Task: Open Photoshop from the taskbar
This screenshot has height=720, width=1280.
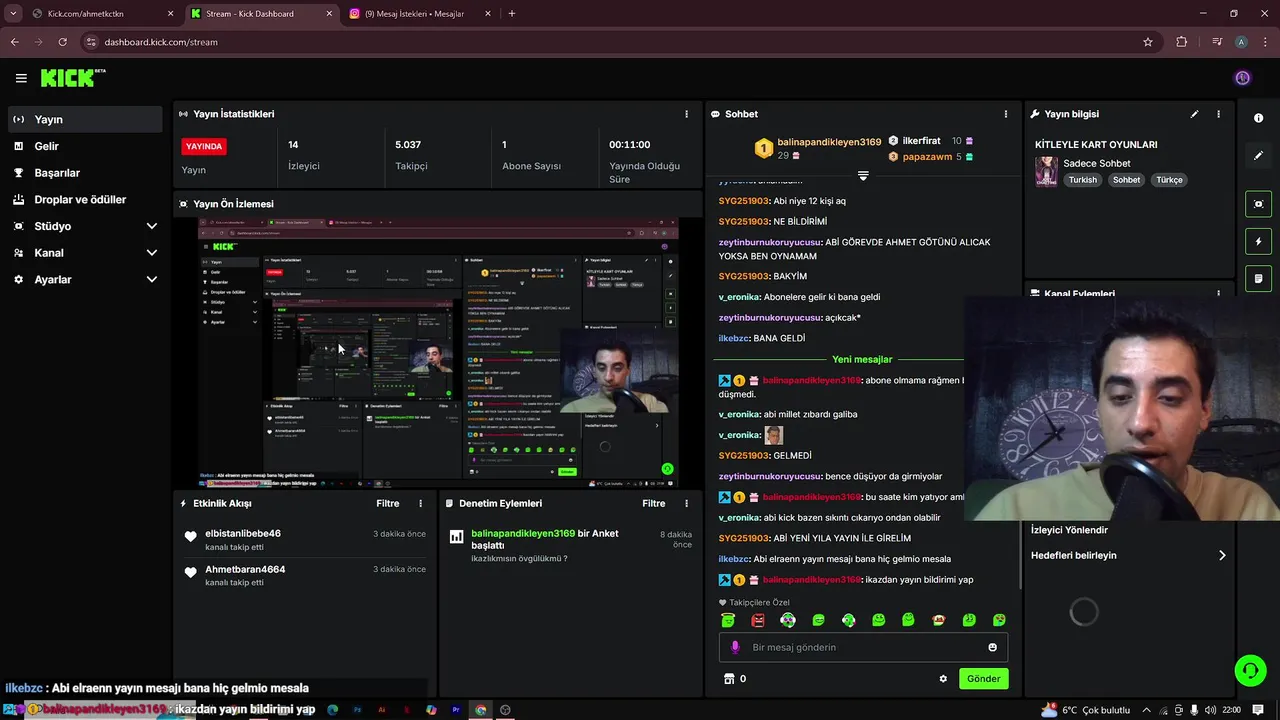Action: click(357, 710)
